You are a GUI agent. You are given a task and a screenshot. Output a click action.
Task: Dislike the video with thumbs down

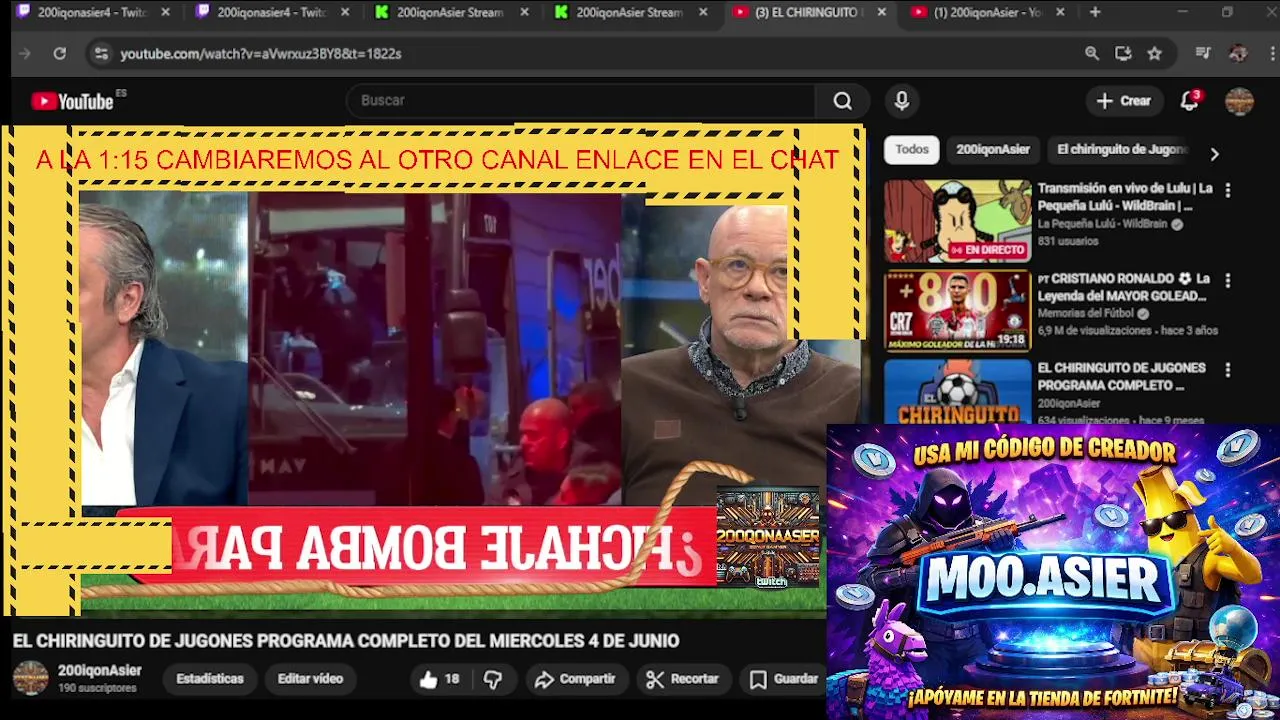tap(493, 679)
